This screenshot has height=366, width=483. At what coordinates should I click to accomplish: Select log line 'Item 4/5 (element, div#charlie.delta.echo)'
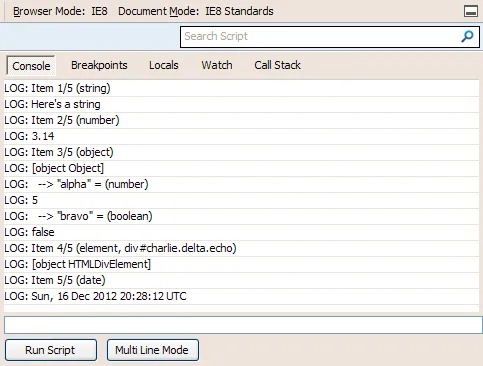[241, 248]
